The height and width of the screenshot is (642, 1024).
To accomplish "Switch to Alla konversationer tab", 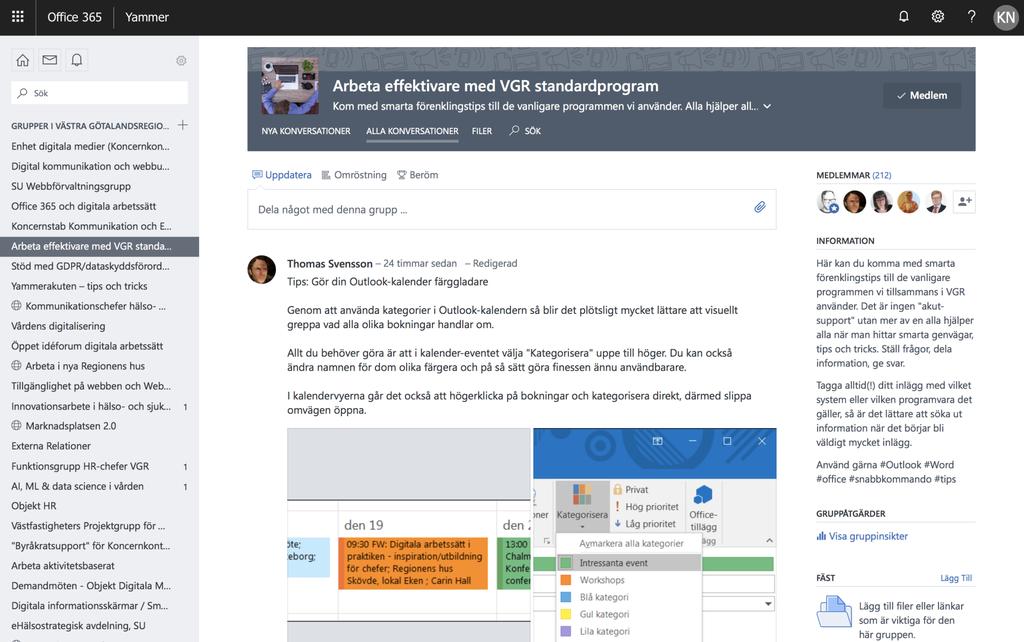I will pyautogui.click(x=412, y=131).
